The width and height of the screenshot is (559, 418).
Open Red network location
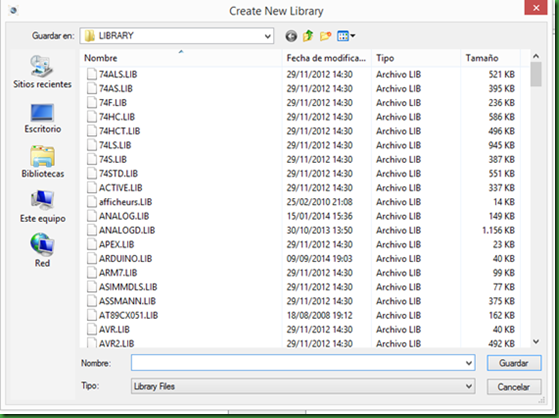42,250
